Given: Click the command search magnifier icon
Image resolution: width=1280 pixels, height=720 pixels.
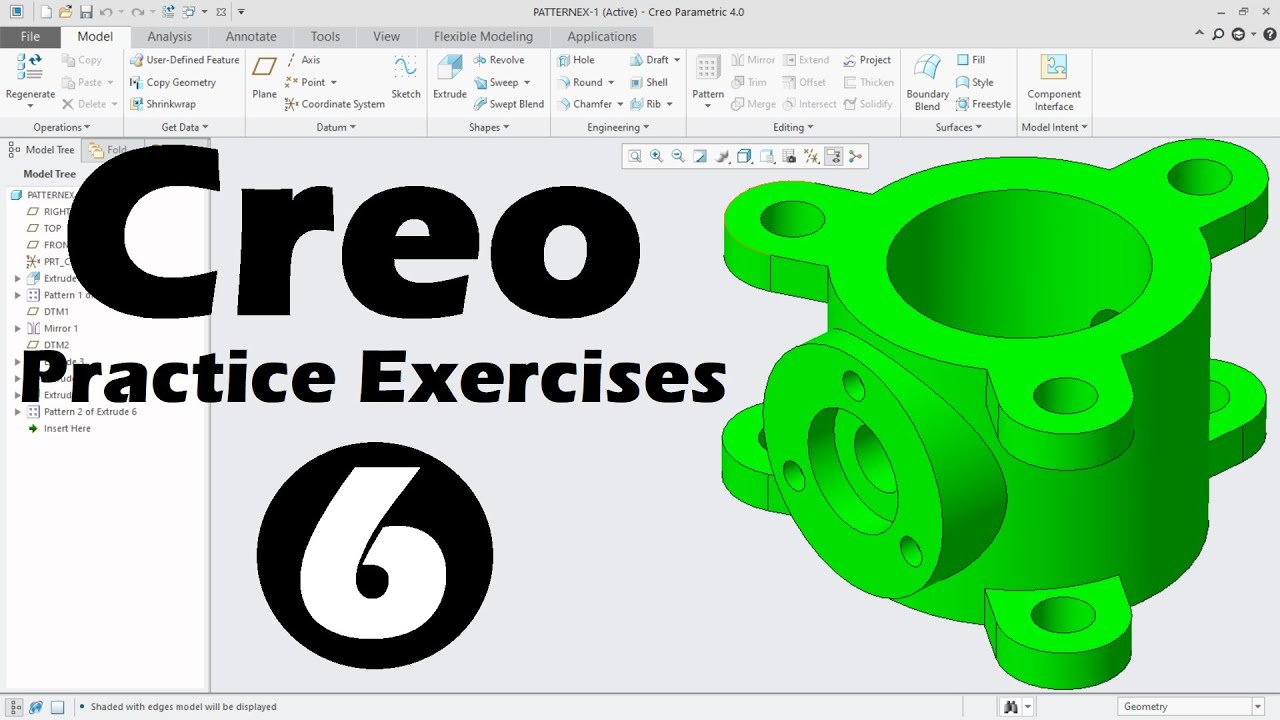Looking at the screenshot, I should [x=1218, y=35].
